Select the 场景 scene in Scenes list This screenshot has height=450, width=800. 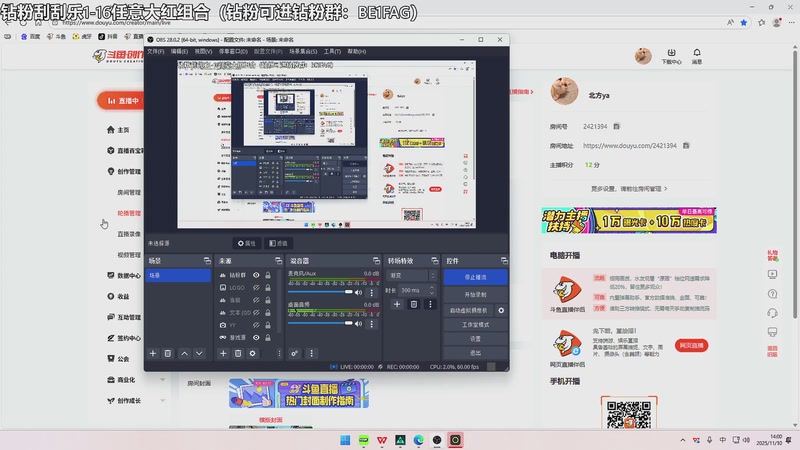tap(178, 276)
